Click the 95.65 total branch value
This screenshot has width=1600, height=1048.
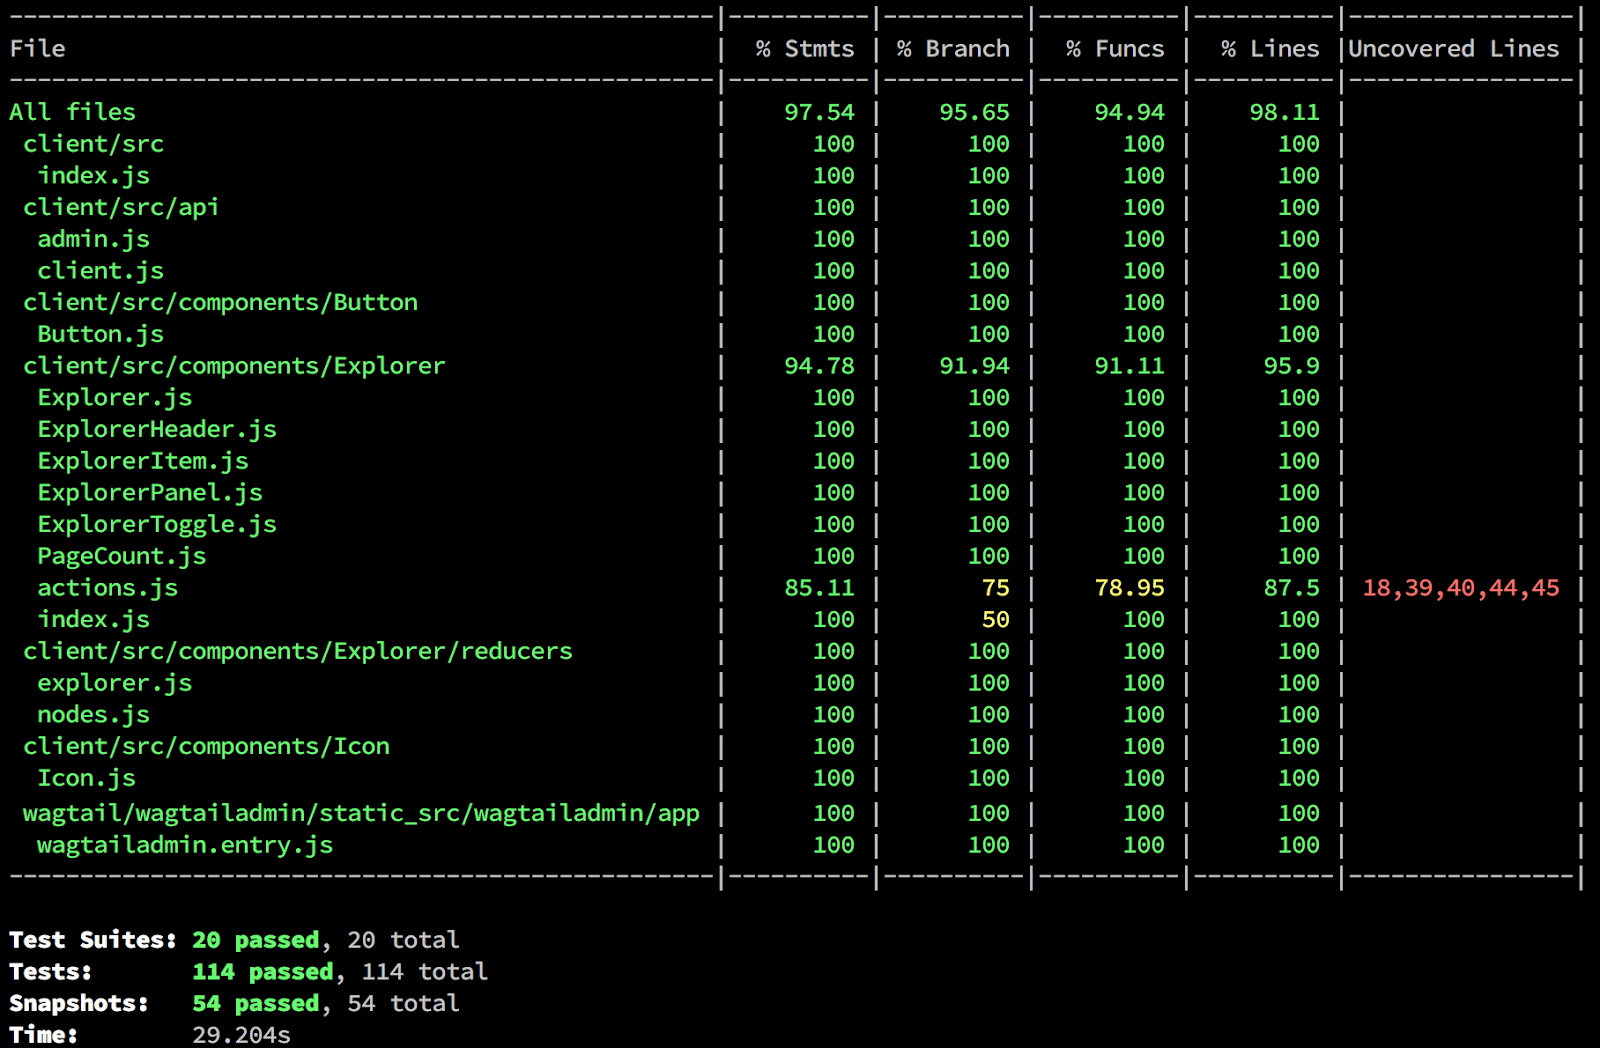[974, 112]
